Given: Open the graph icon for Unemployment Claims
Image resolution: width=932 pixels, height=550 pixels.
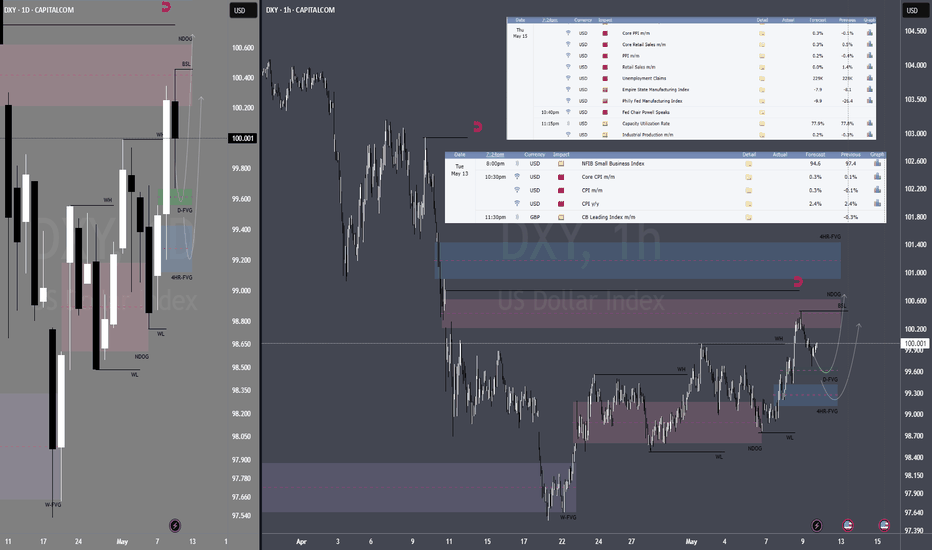Looking at the screenshot, I should (x=870, y=78).
